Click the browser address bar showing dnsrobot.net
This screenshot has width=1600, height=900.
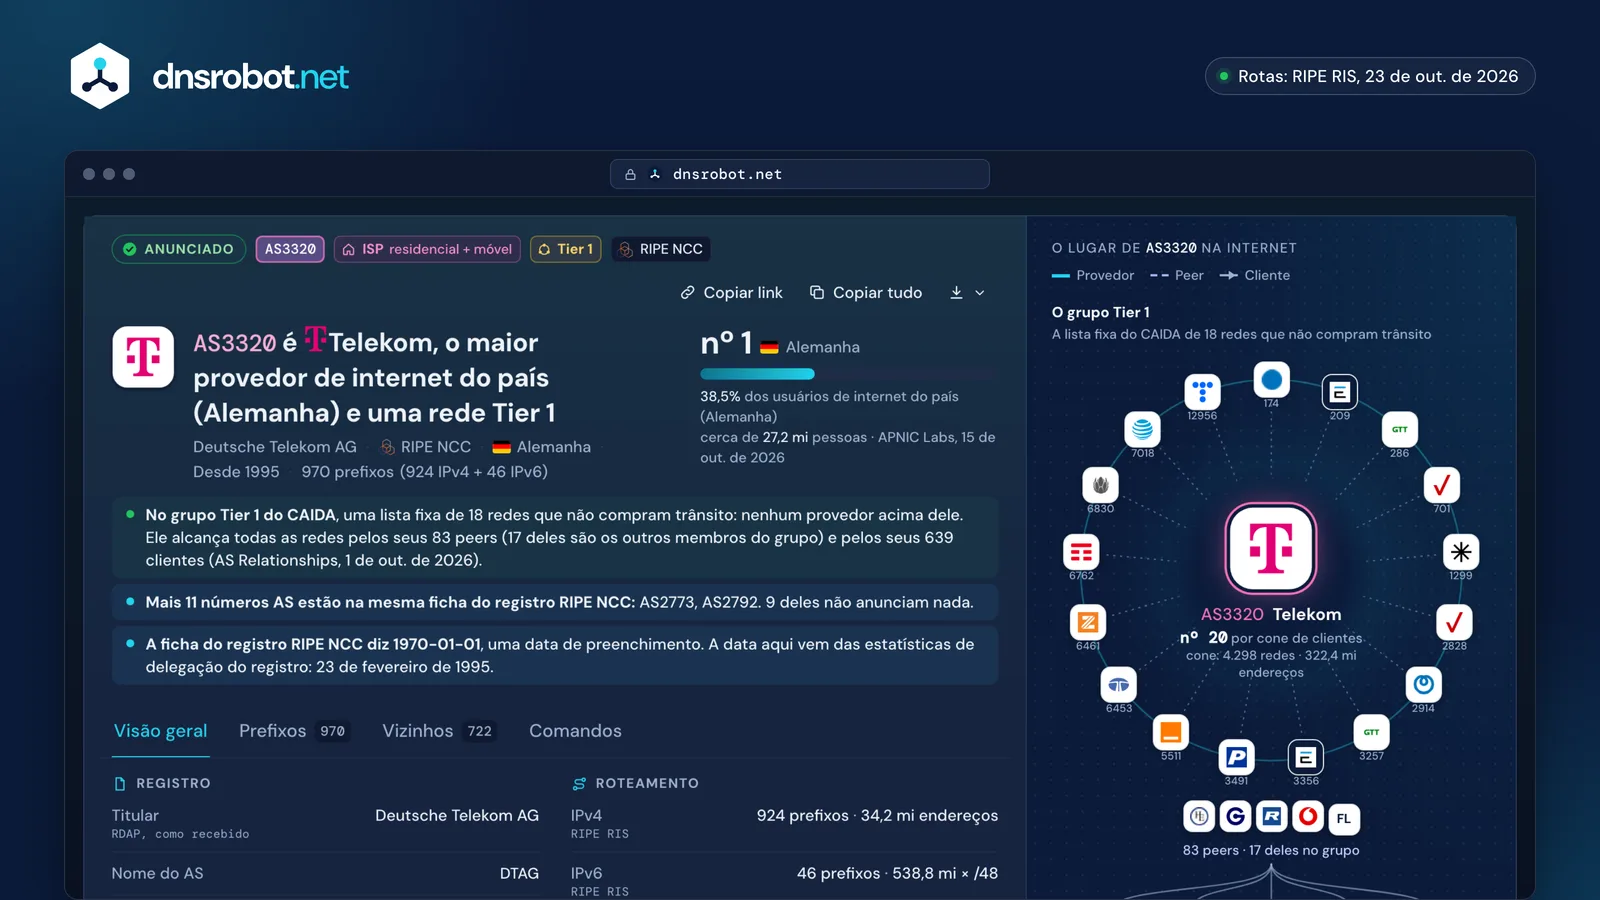[x=800, y=174]
